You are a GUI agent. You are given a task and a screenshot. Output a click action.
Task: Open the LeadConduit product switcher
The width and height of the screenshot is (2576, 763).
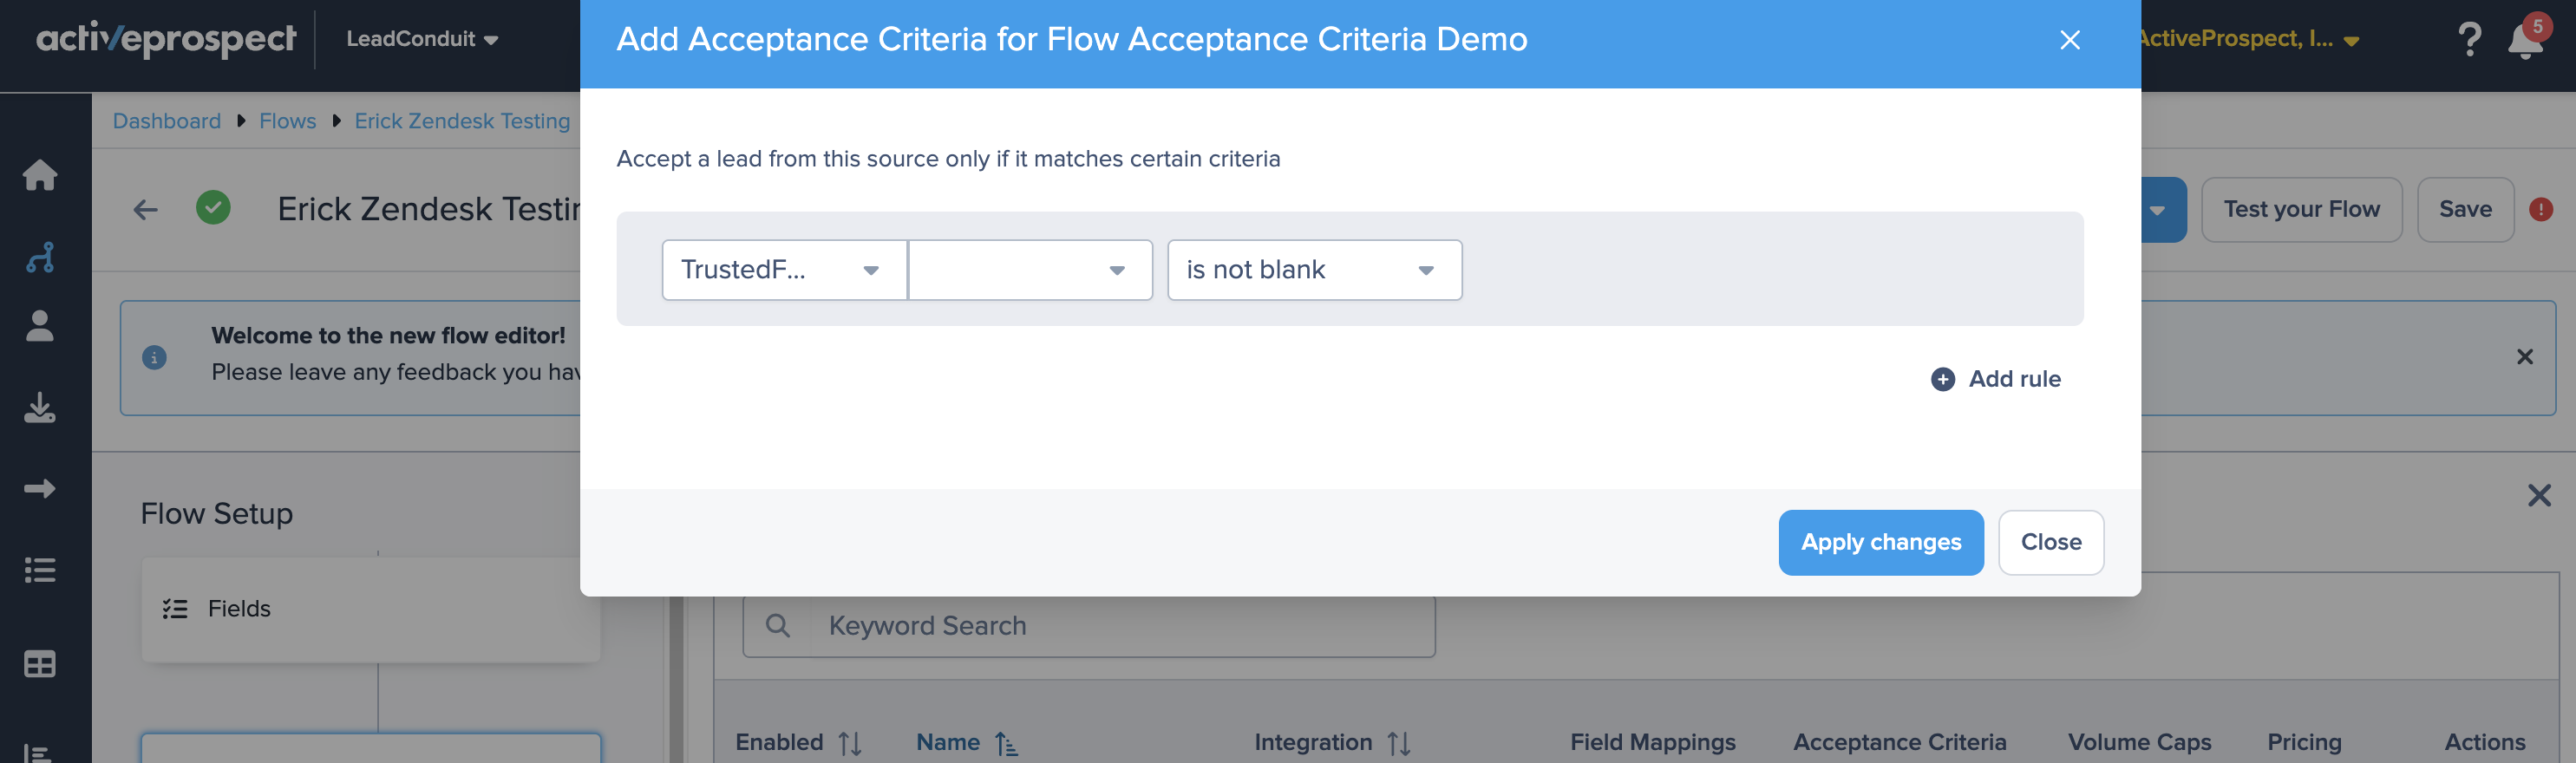[422, 39]
